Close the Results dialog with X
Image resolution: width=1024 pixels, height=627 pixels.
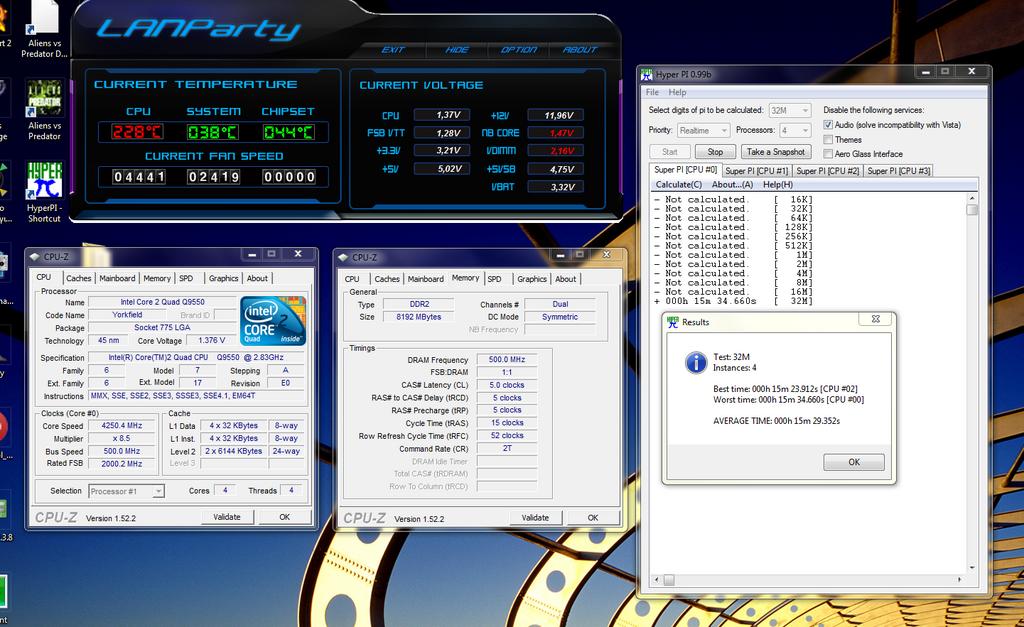tap(876, 319)
